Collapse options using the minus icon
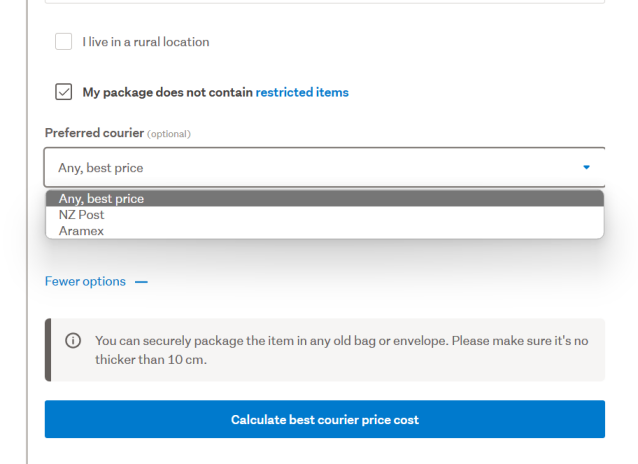Screen dimensions: 638x464 point(141,282)
